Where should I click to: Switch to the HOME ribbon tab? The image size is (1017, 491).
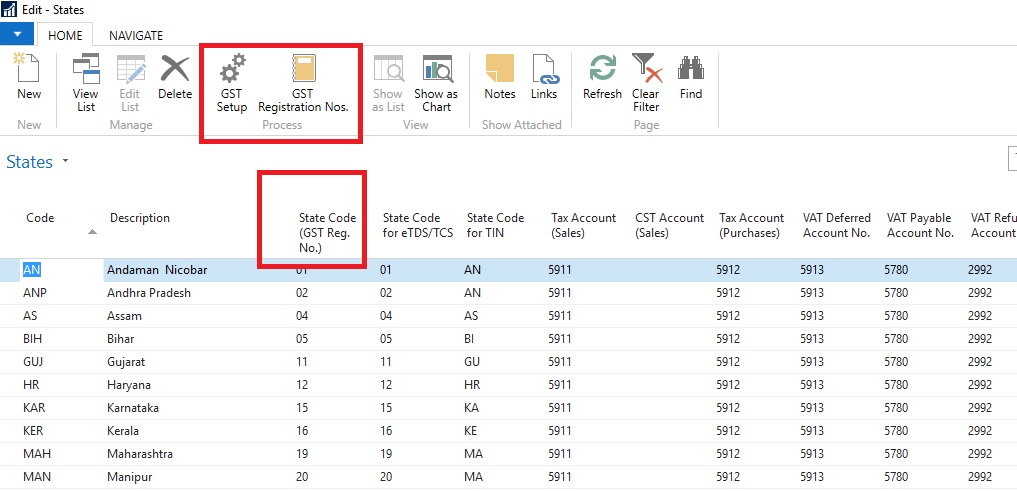pos(66,35)
